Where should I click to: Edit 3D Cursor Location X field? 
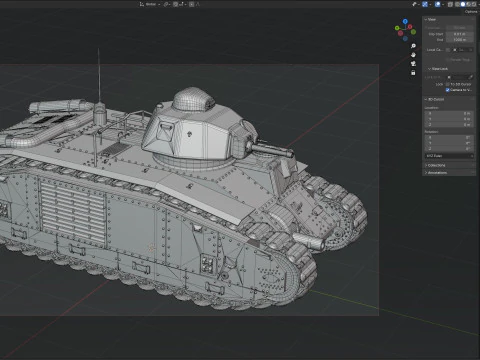click(x=449, y=113)
